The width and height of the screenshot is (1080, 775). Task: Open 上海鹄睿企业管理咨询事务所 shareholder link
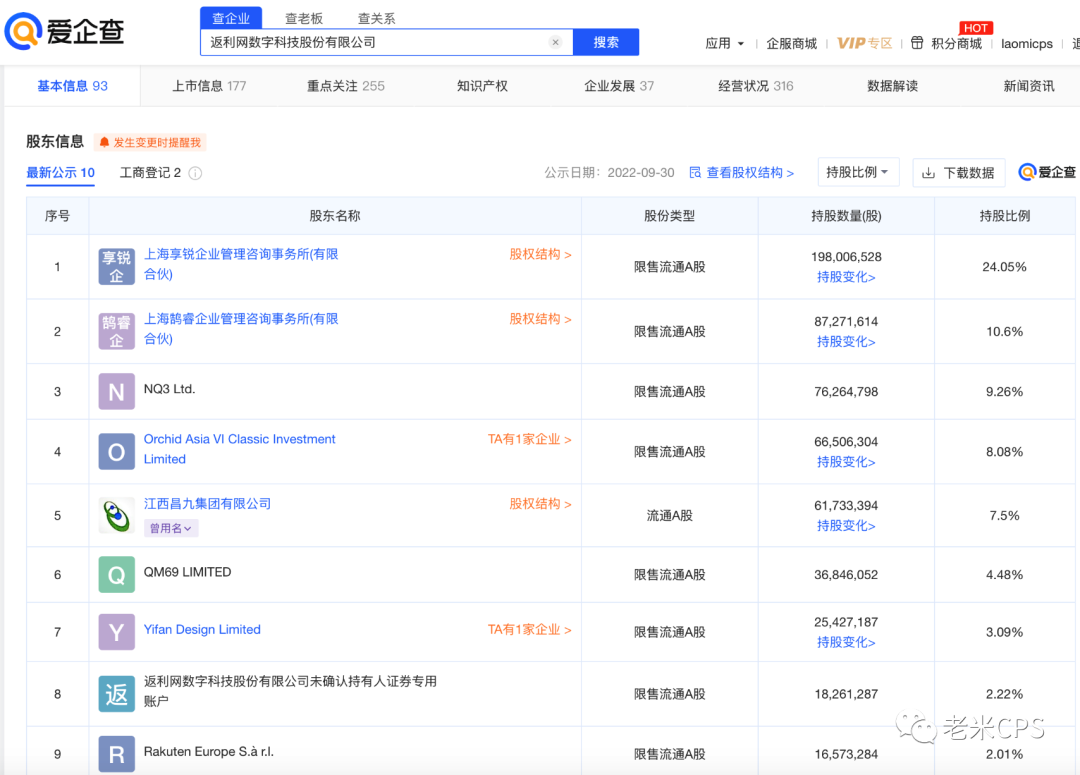tap(241, 329)
